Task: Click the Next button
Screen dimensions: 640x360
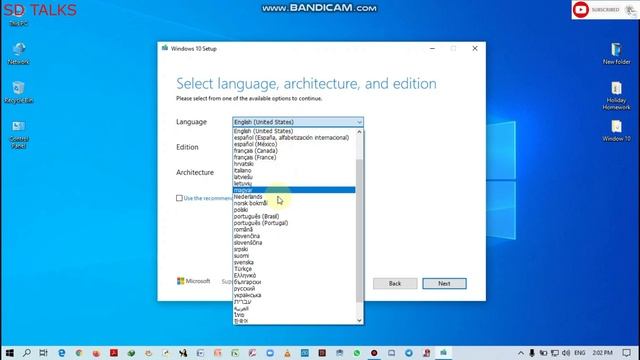Action: 444,284
